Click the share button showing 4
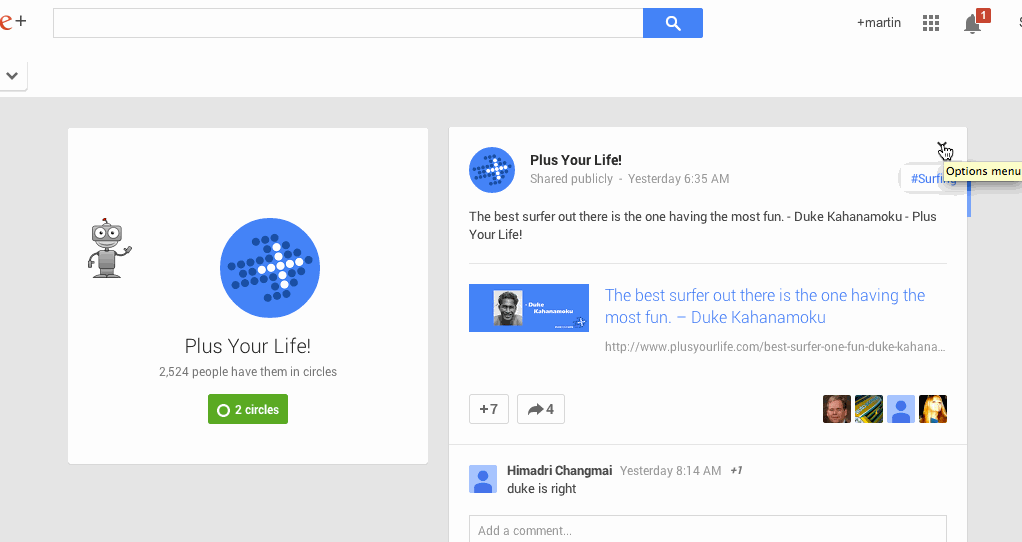Screen dimensions: 1022x542 pyautogui.click(x=541, y=409)
